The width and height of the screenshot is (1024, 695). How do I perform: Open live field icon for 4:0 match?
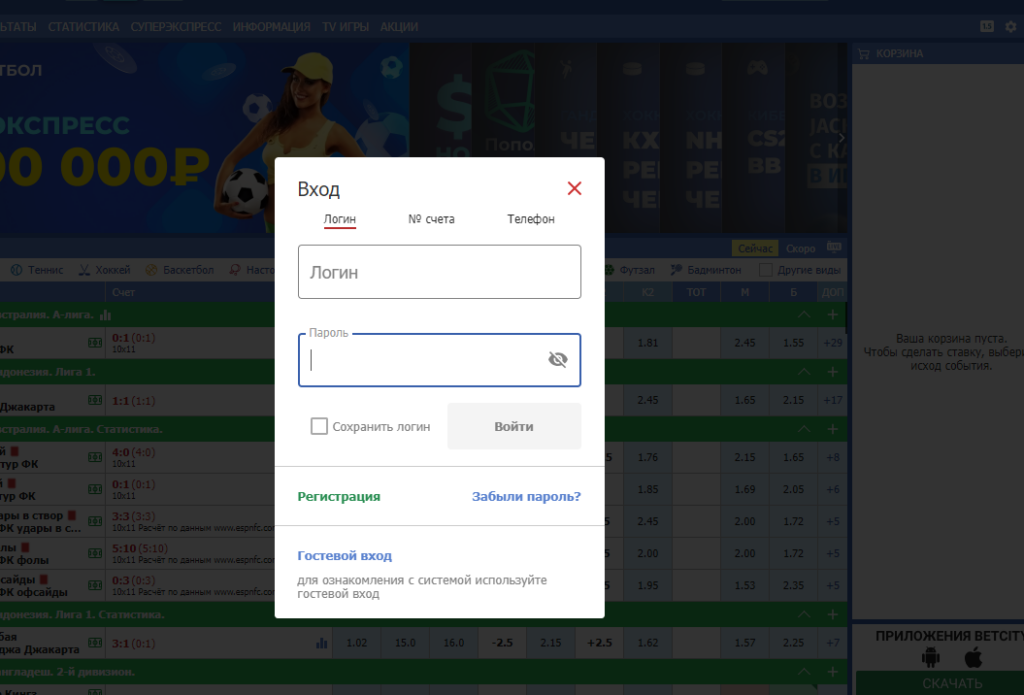coord(95,457)
